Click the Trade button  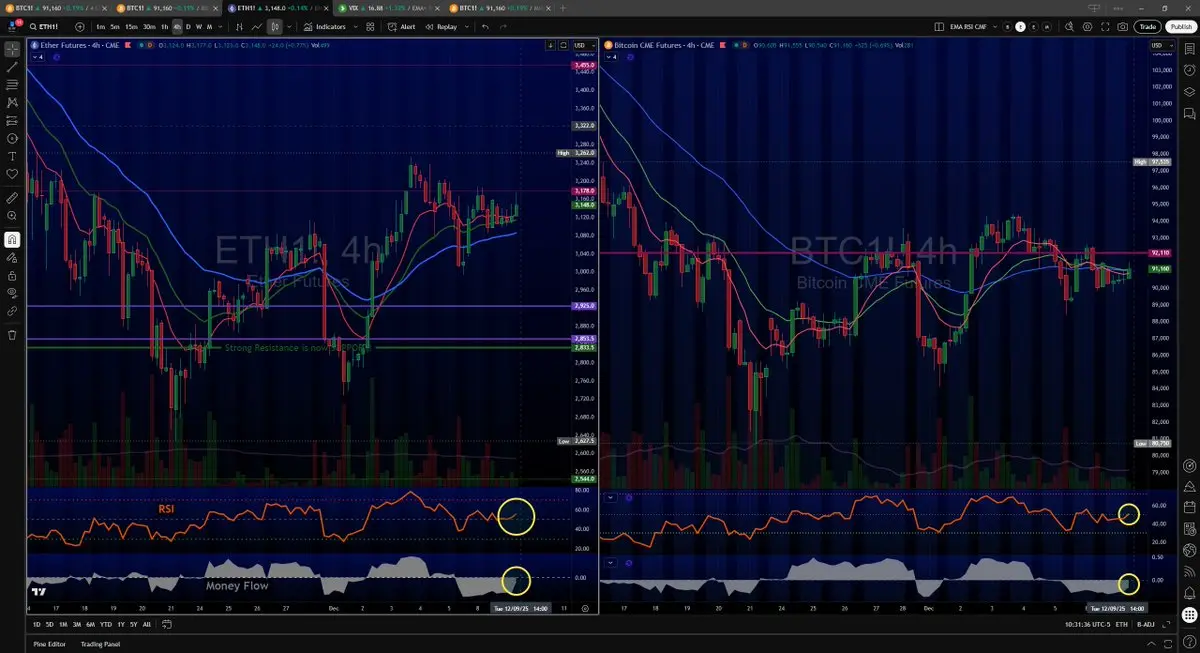(1149, 27)
